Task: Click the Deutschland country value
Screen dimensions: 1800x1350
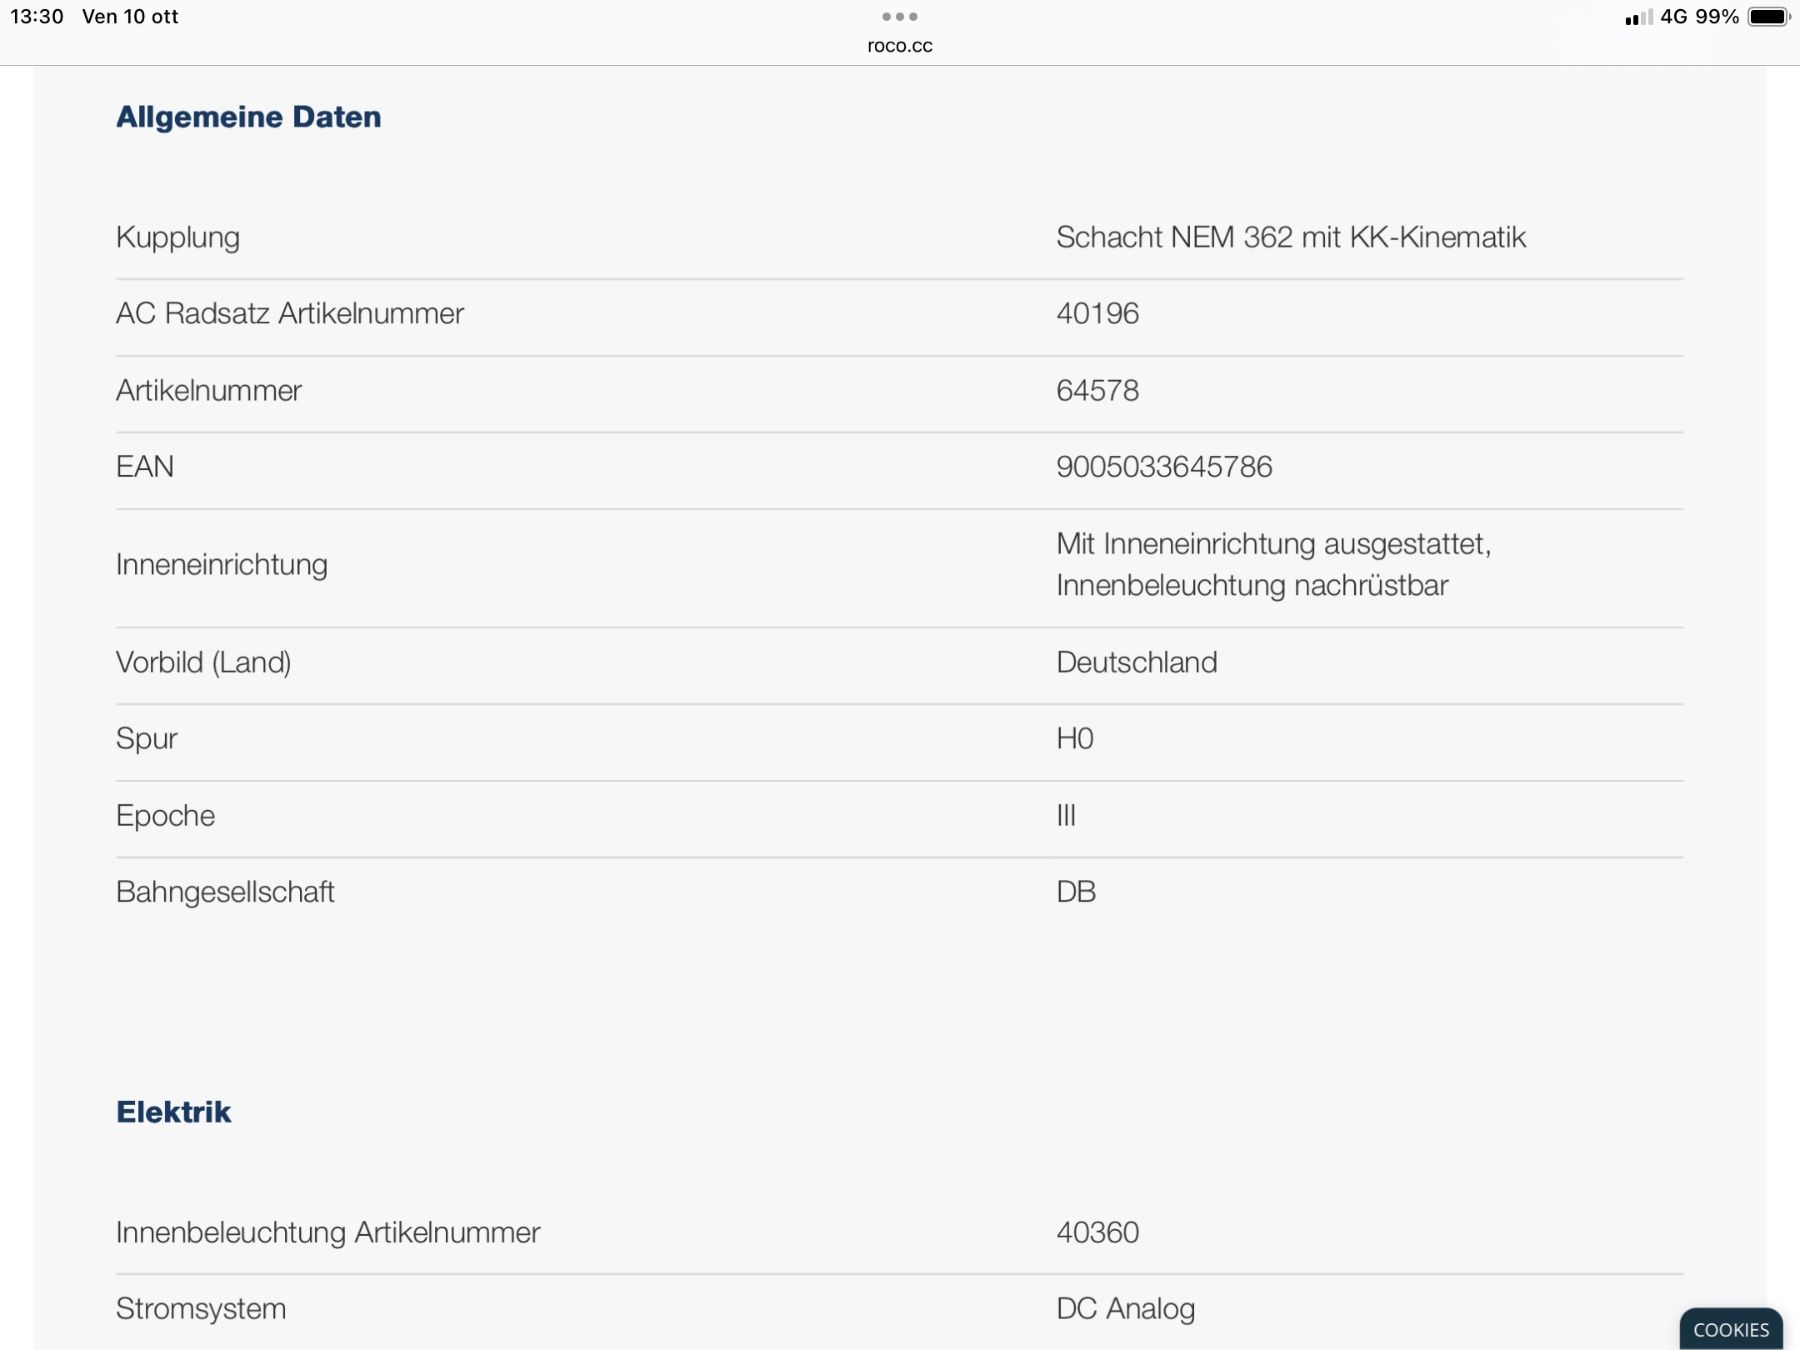Action: (x=1137, y=662)
